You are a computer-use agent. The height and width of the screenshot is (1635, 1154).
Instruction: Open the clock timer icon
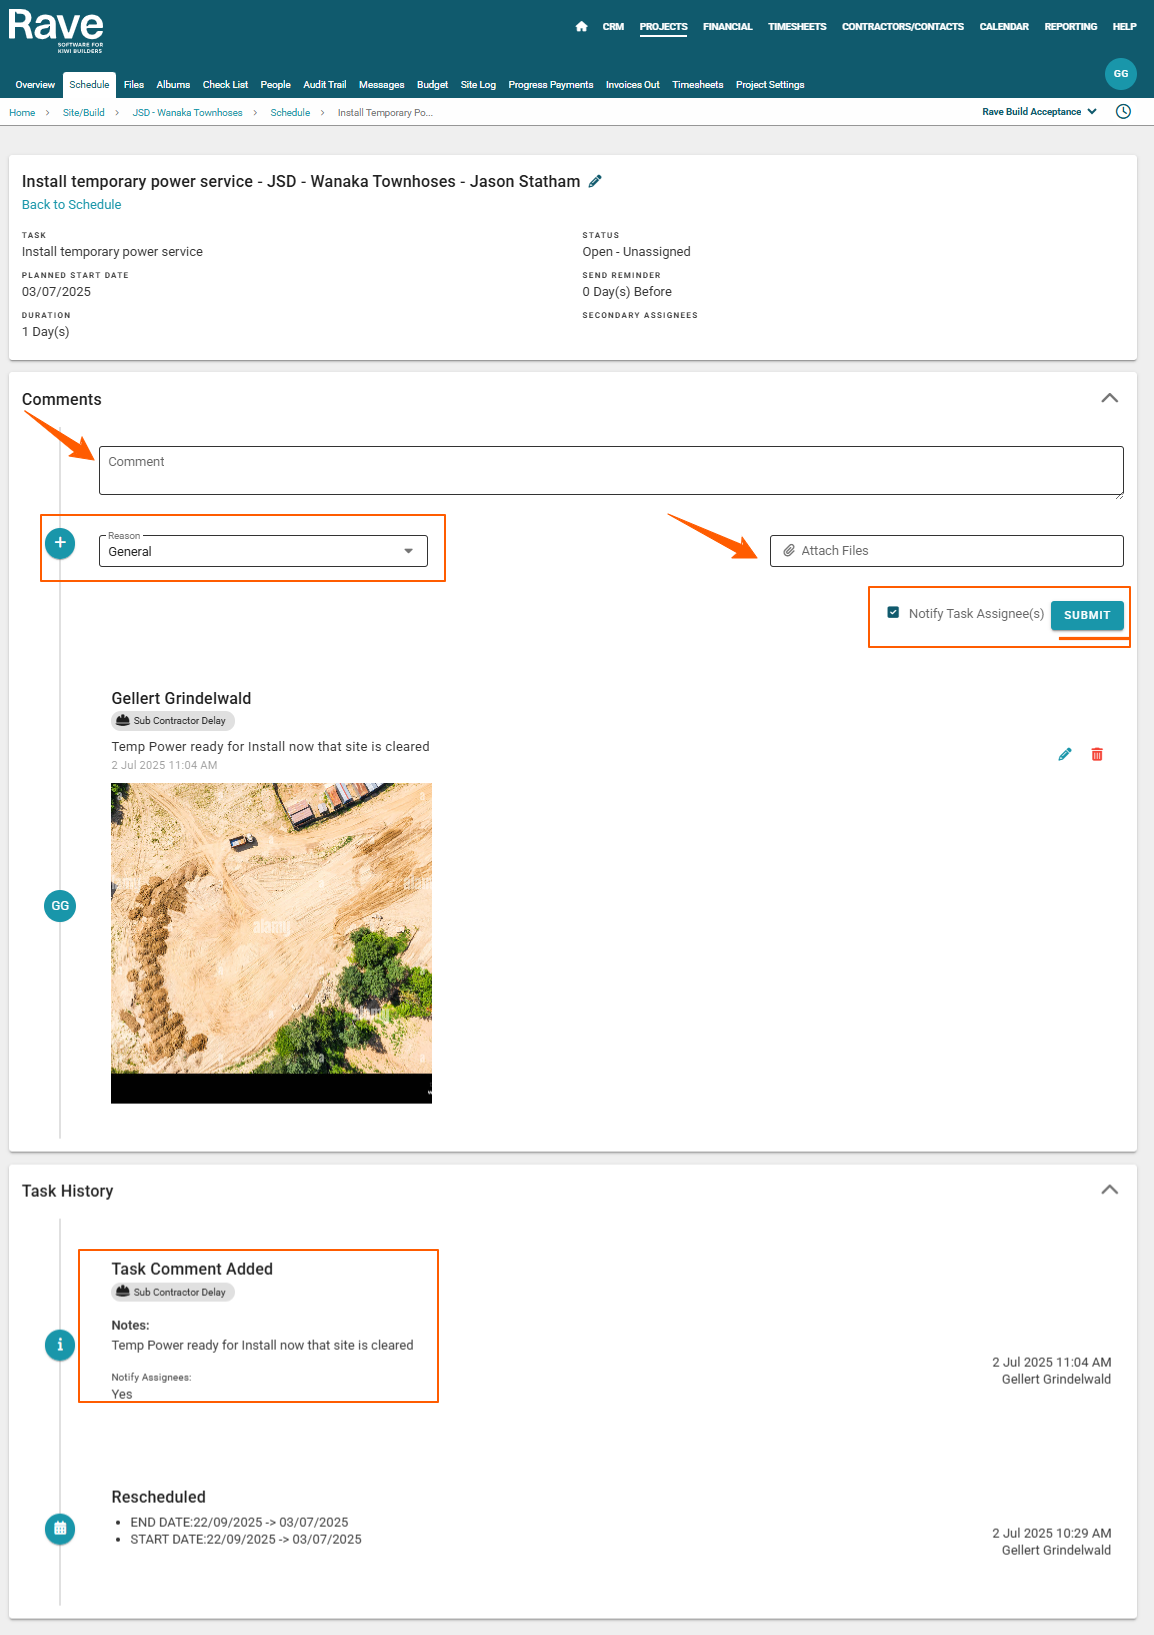[x=1123, y=112]
